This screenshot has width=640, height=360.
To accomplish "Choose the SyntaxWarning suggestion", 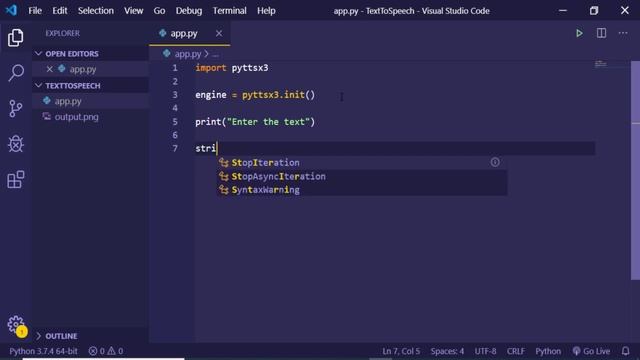I will tap(362, 190).
